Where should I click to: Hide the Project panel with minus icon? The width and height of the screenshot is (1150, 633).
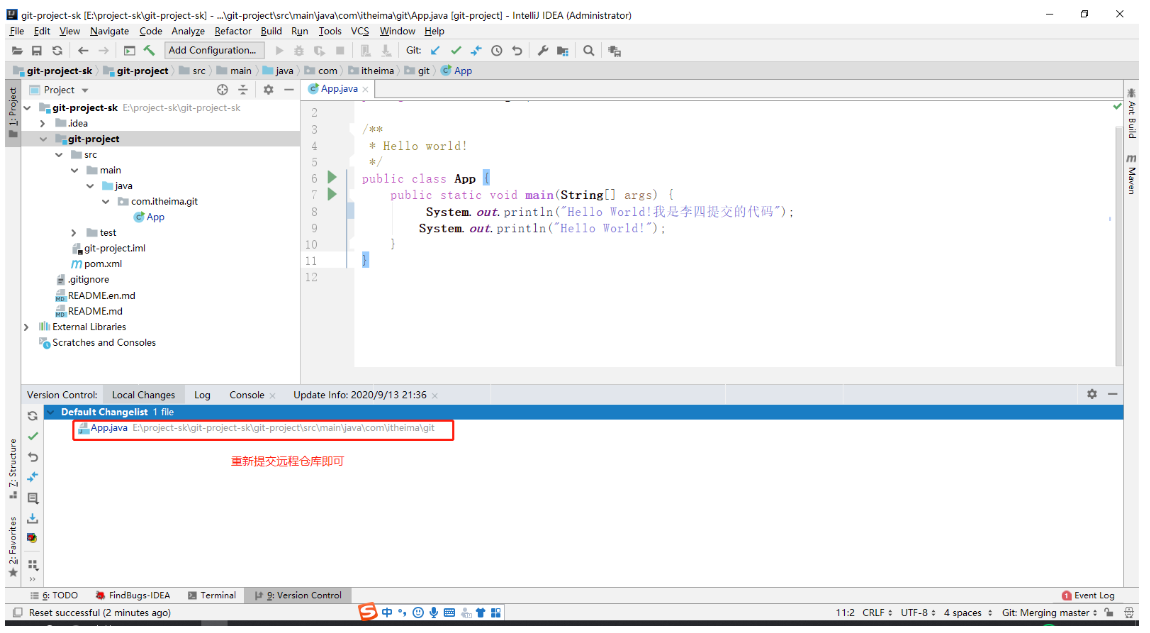click(x=289, y=89)
